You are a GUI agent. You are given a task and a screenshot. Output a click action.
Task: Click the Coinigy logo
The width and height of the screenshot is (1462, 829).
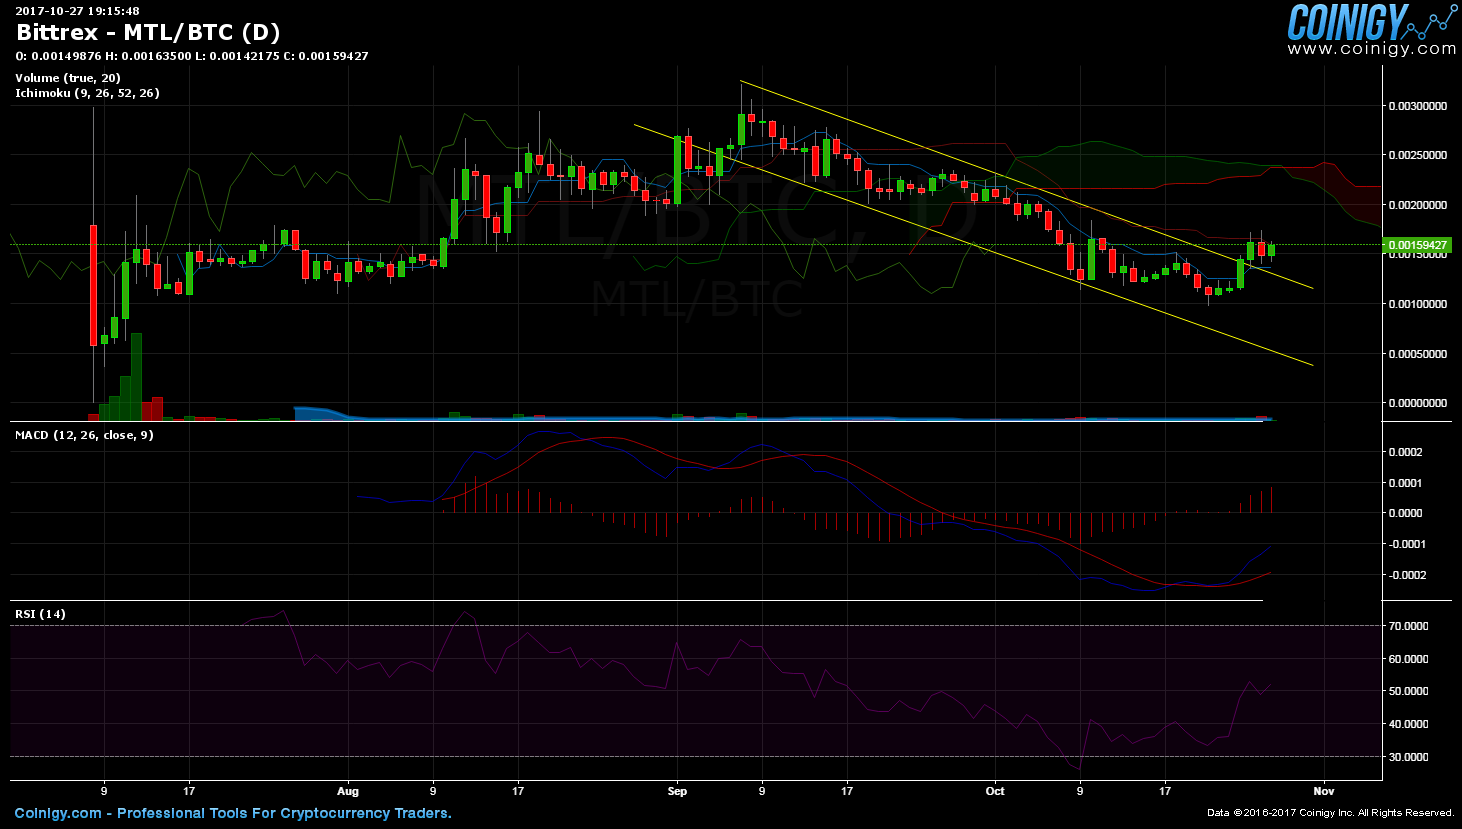click(1371, 22)
